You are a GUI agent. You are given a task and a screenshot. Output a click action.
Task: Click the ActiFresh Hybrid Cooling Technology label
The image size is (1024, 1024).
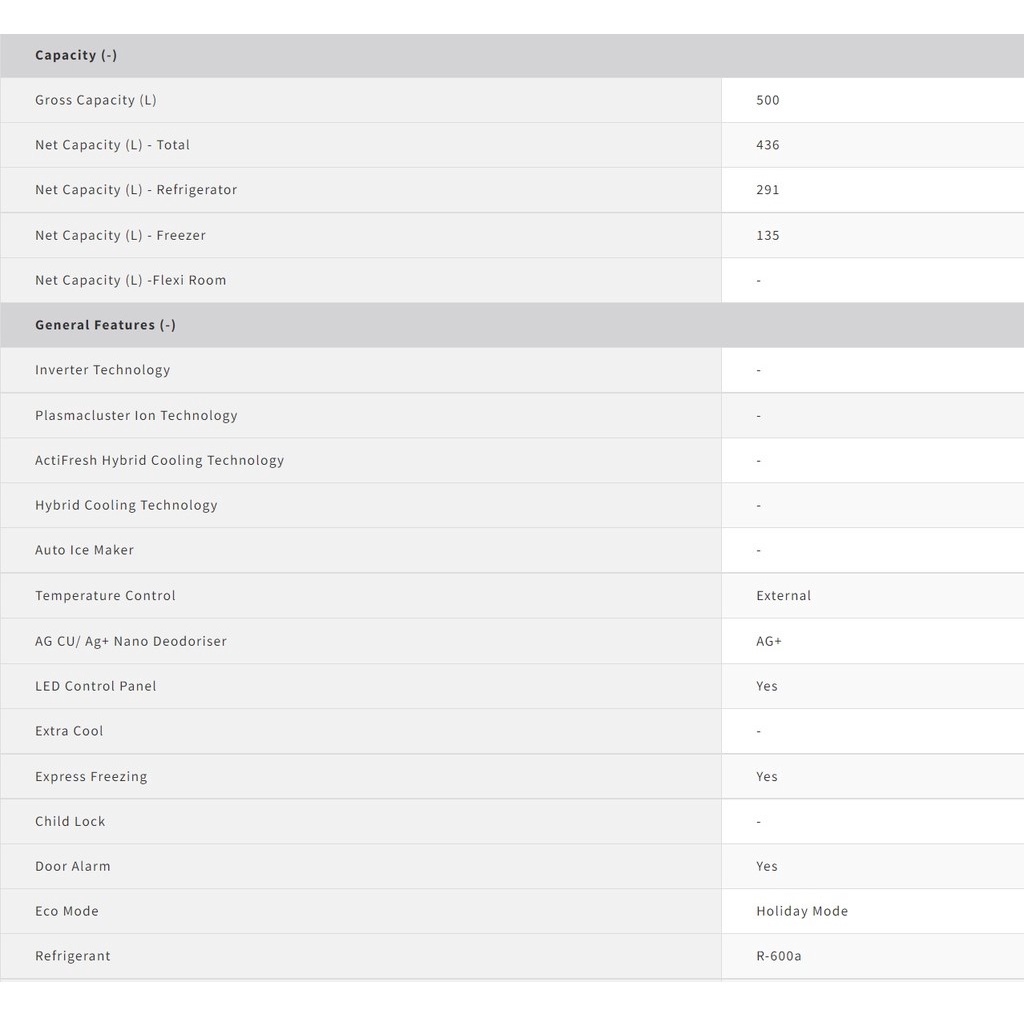pos(159,460)
